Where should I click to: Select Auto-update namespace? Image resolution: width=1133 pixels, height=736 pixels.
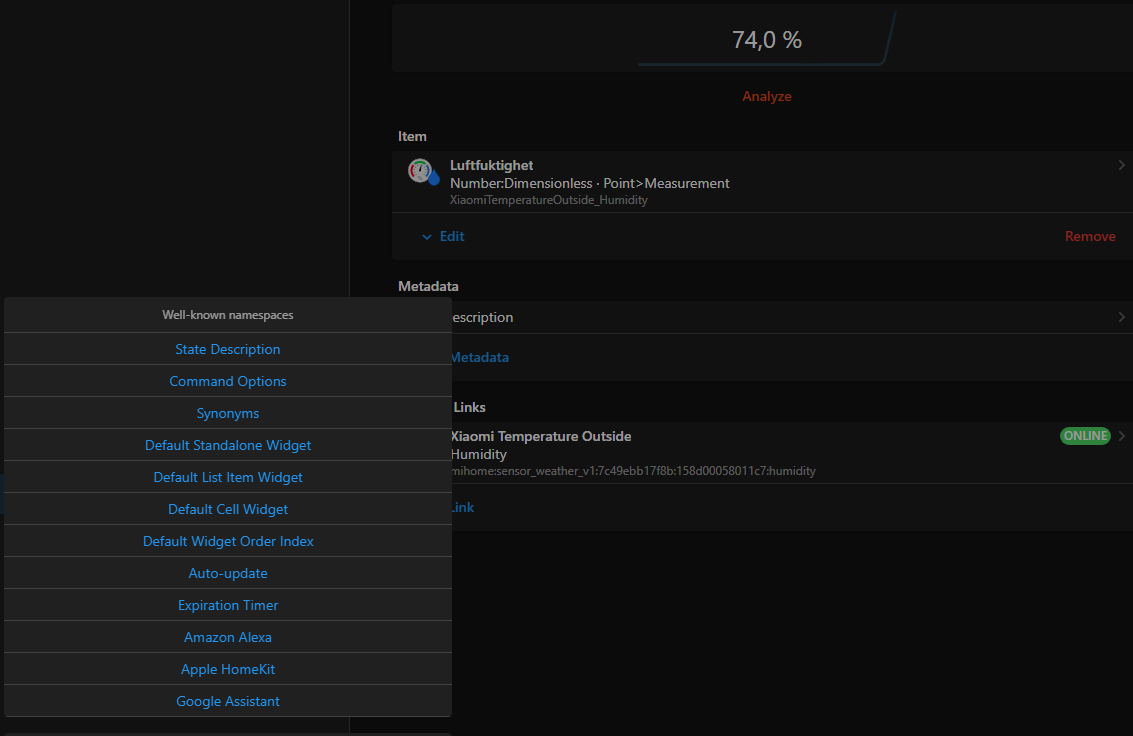(228, 573)
